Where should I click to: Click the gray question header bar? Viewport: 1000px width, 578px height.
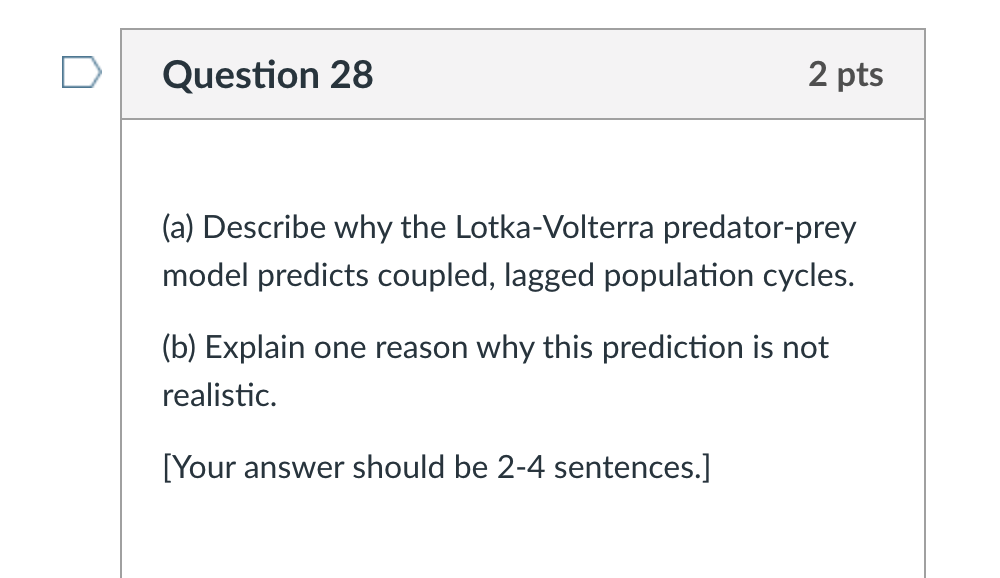click(x=523, y=74)
